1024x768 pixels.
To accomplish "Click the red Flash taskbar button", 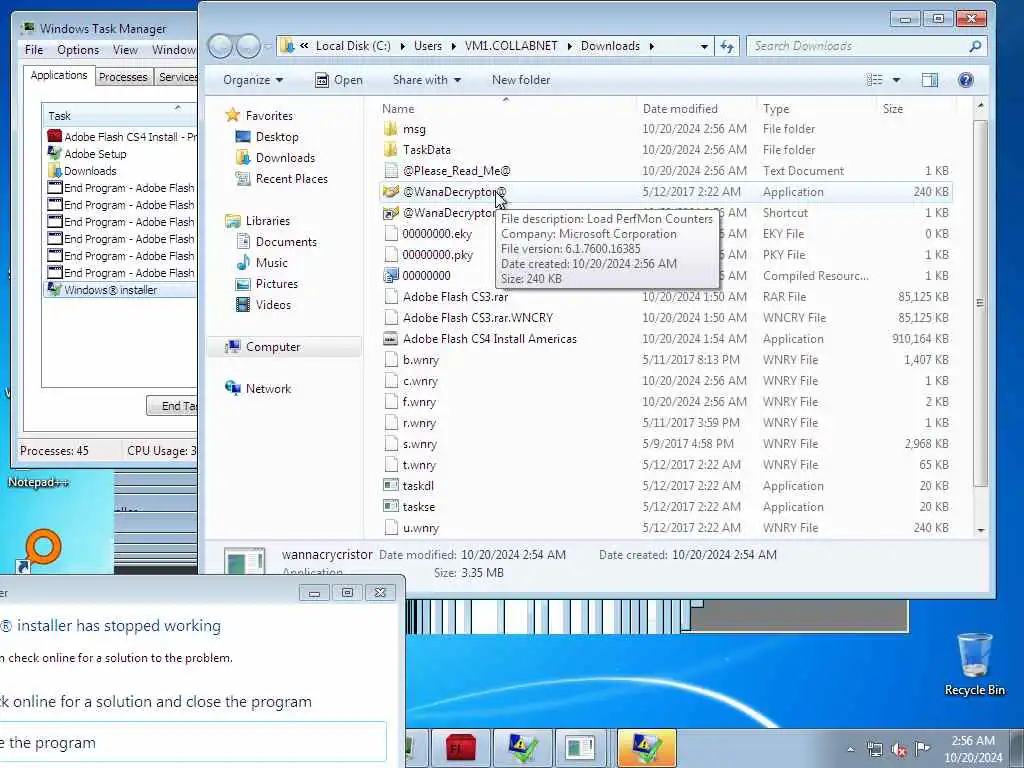I will pos(461,748).
